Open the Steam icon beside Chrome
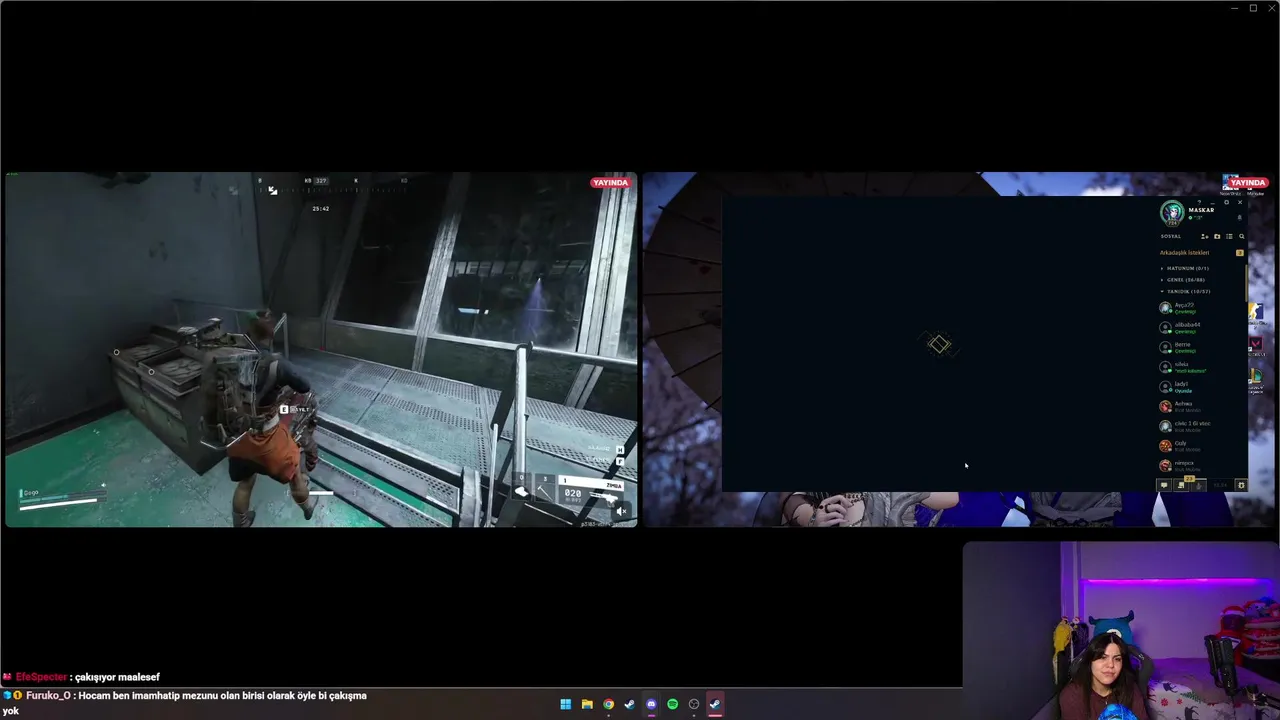 click(629, 704)
